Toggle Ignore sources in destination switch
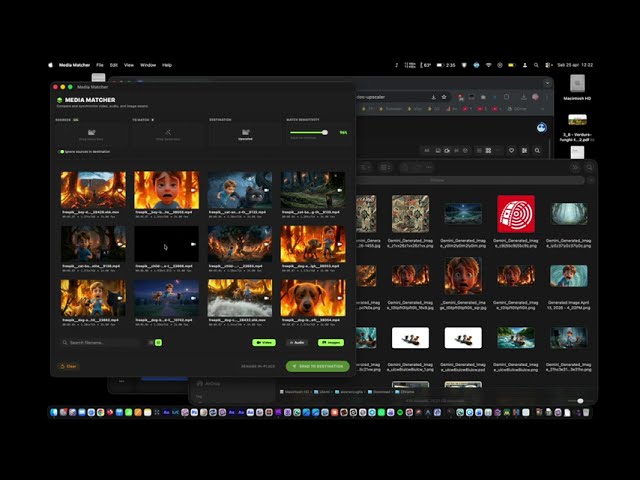Screen dimensions: 640x480 [62, 152]
